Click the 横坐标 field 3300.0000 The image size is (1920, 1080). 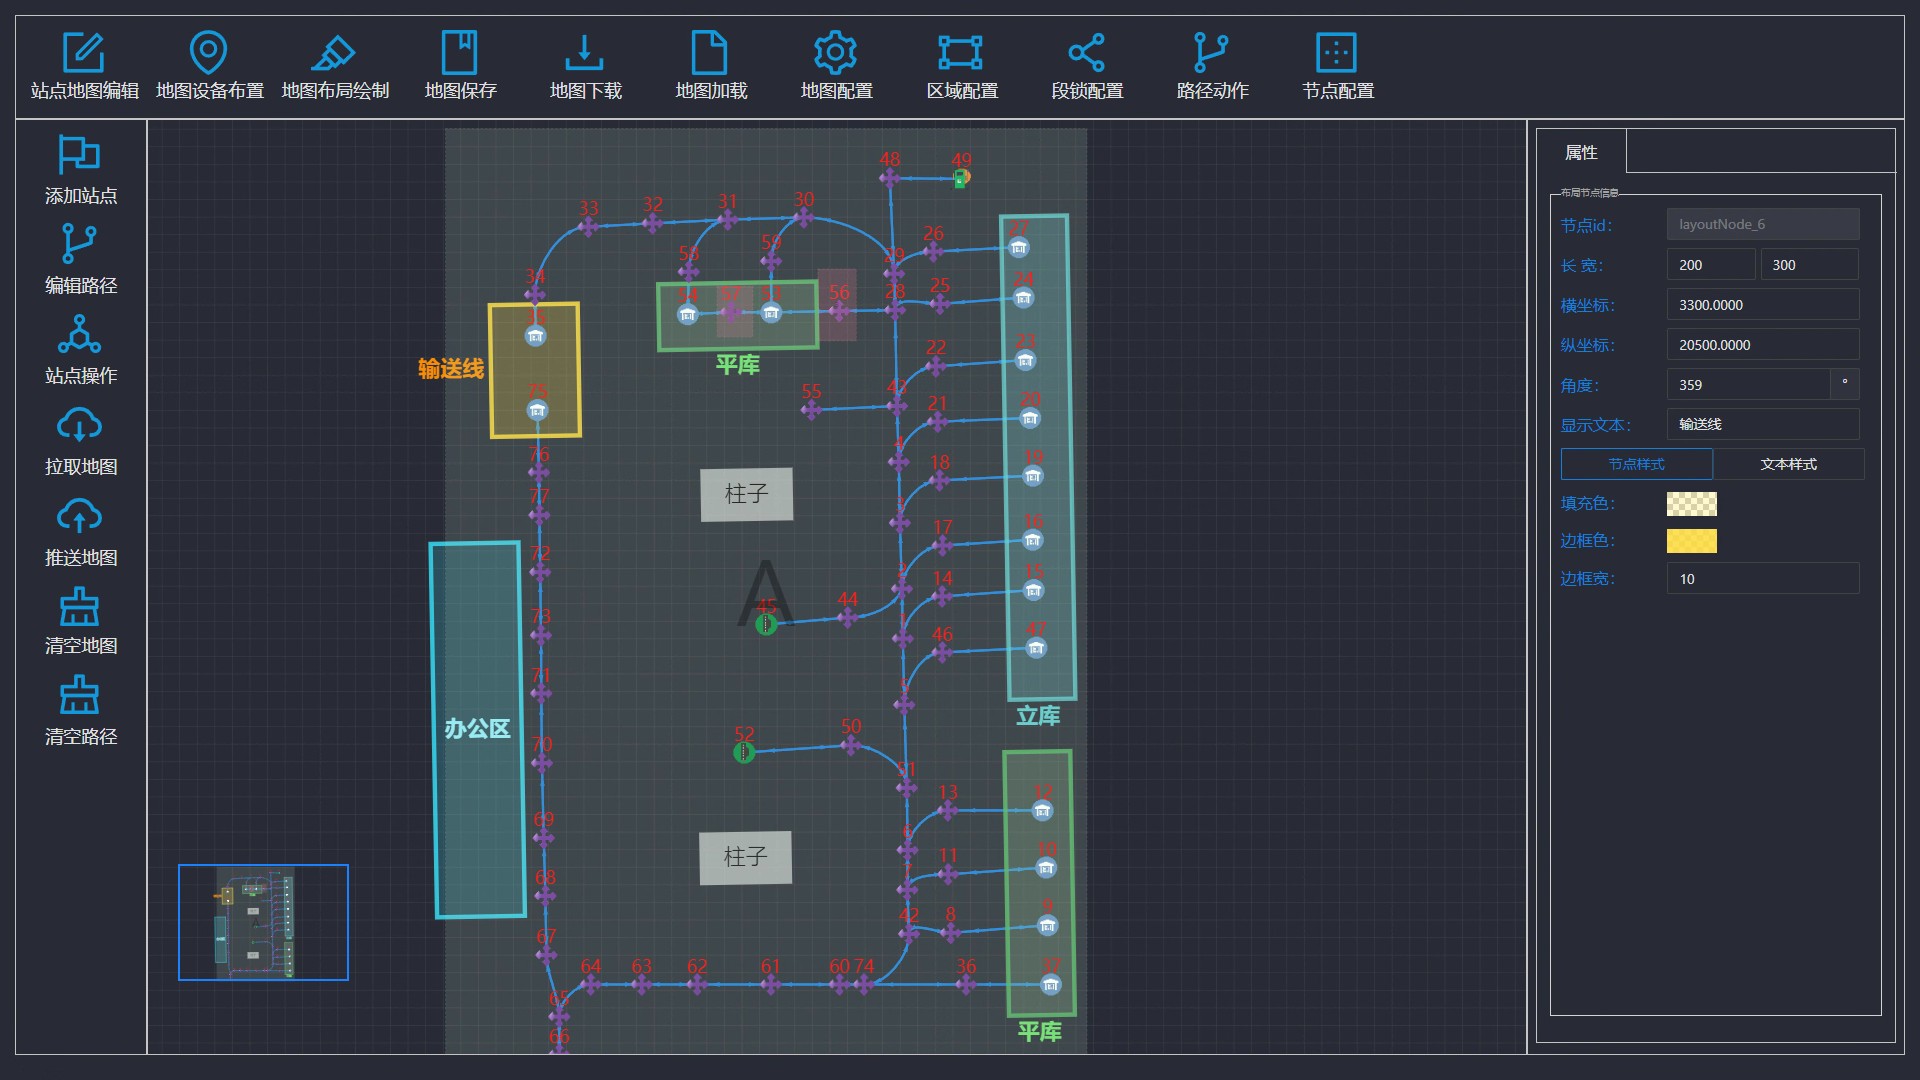[x=1763, y=305]
